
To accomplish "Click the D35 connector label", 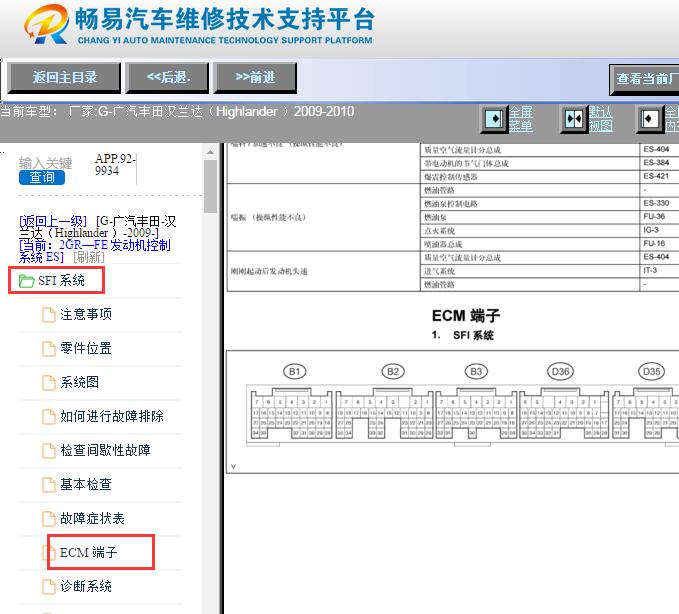I will click(x=651, y=372).
